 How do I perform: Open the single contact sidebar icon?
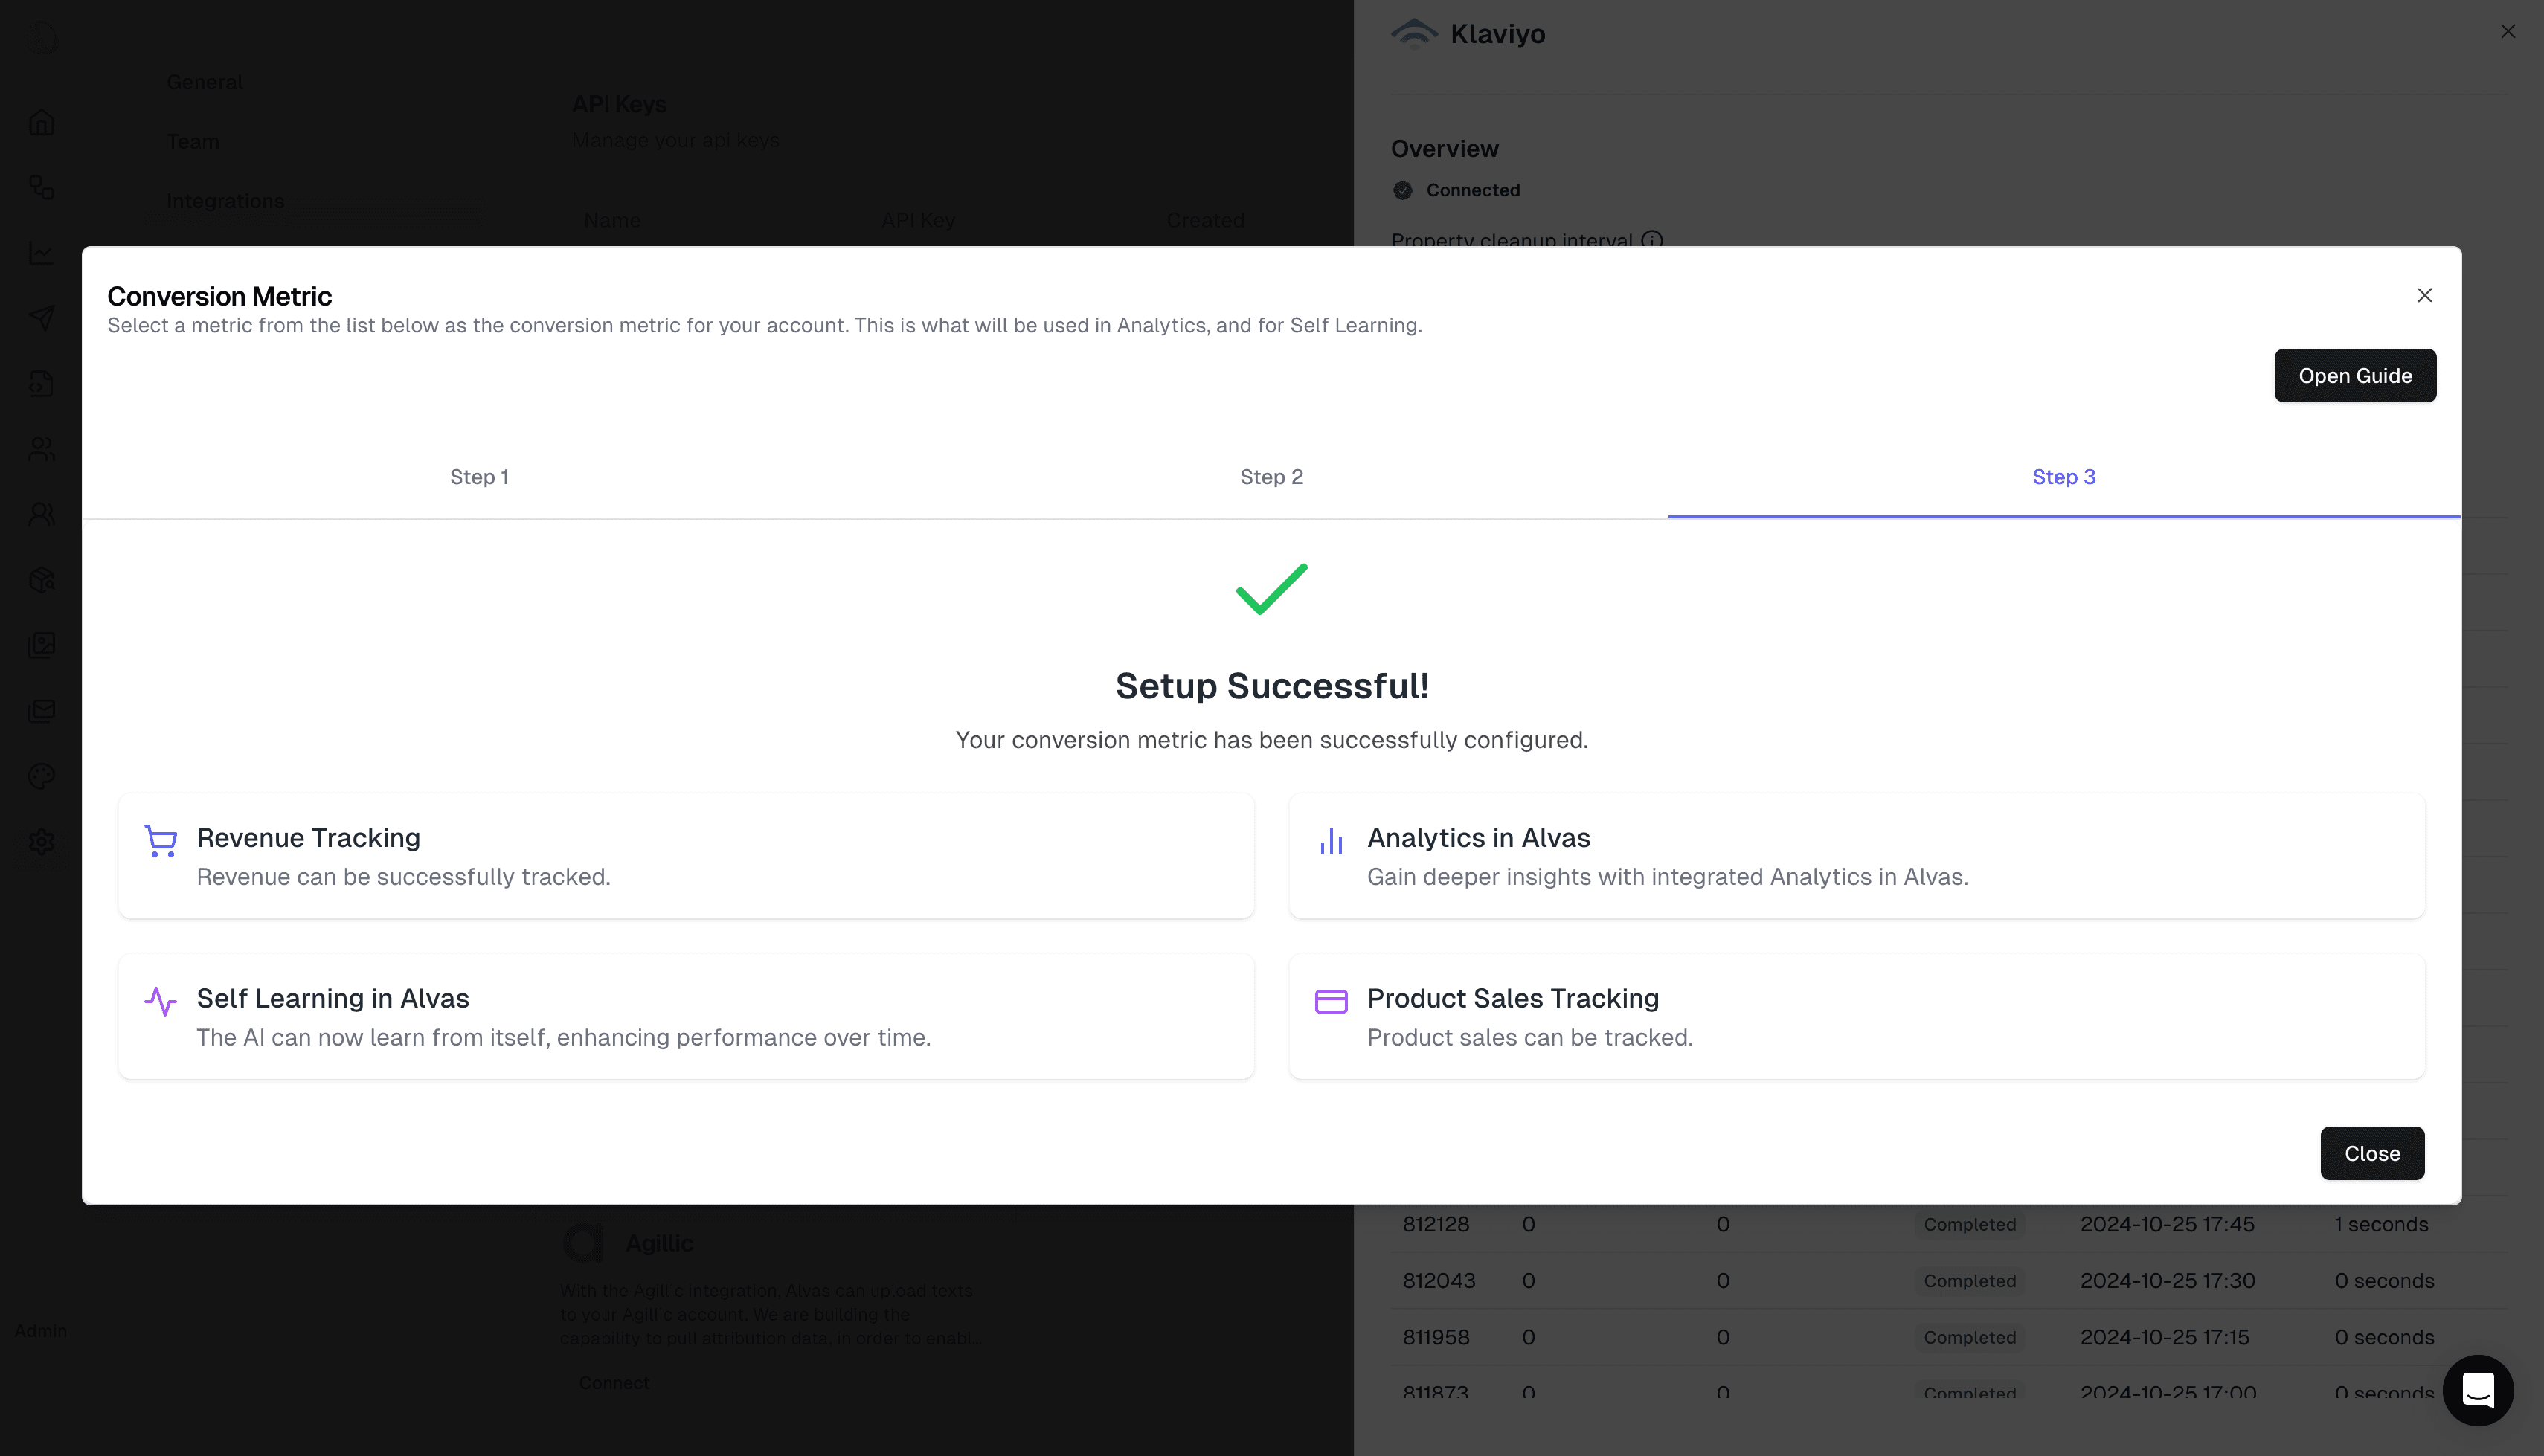click(x=41, y=514)
